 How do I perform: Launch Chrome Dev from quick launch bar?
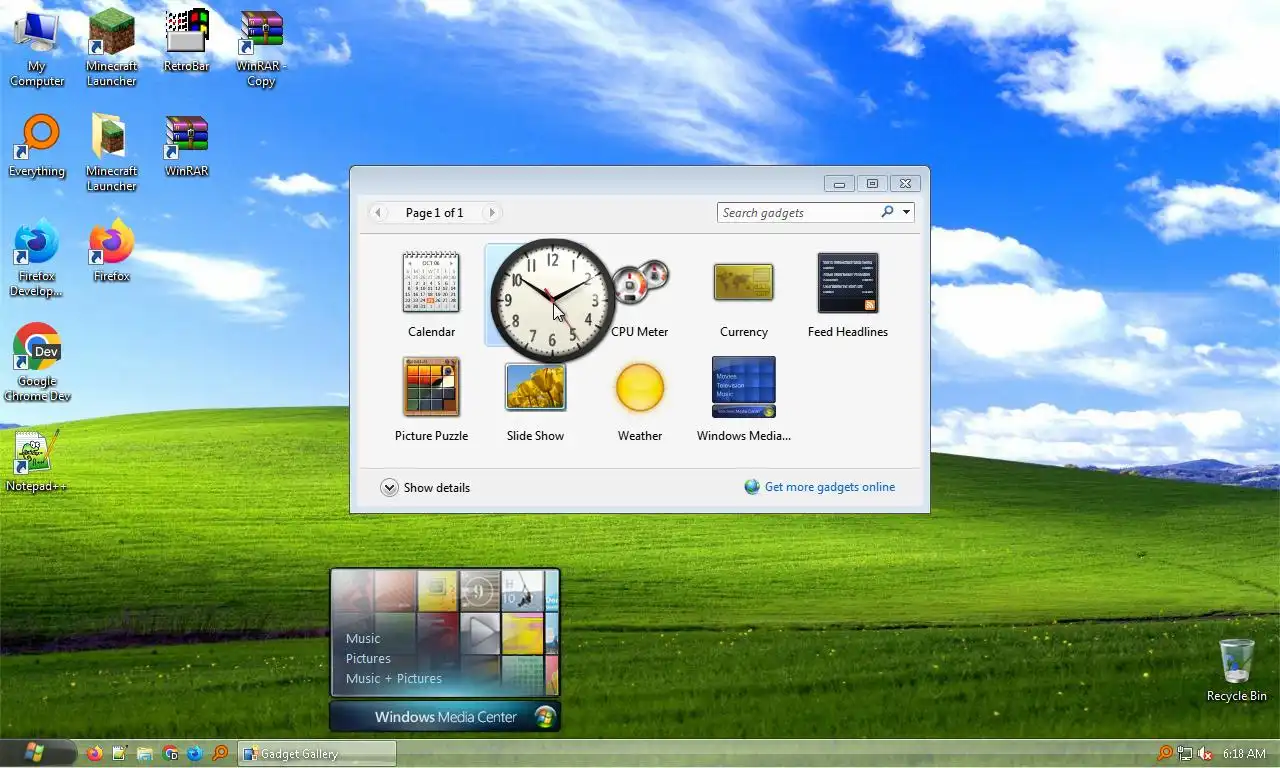point(170,753)
